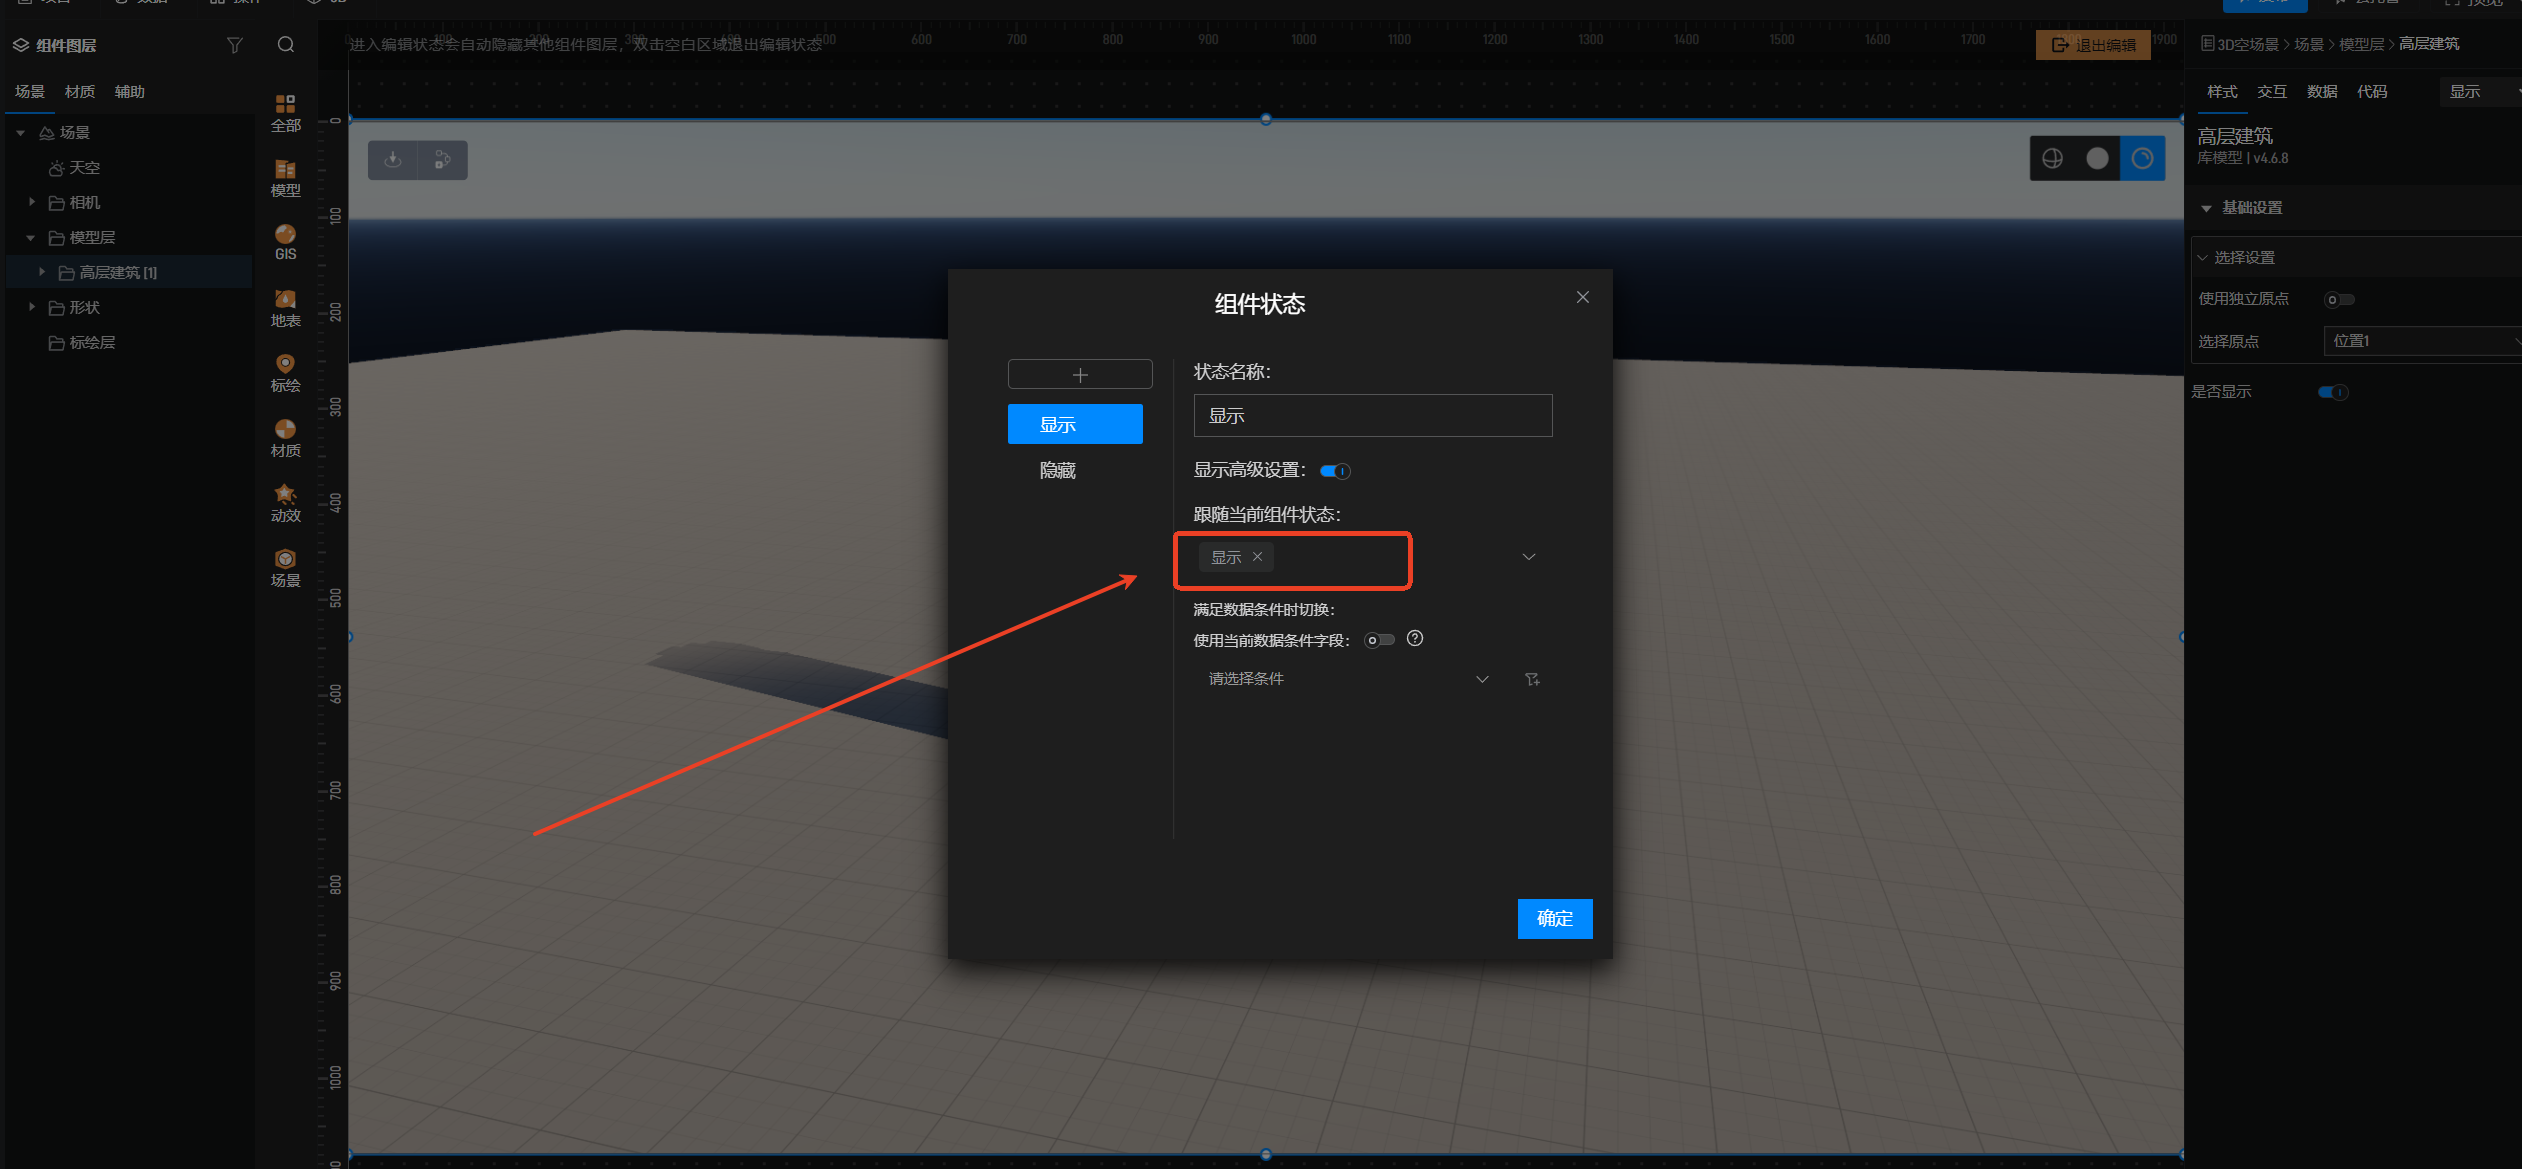The height and width of the screenshot is (1169, 2522).
Task: Expand the 相机 tree node
Action: 32,202
